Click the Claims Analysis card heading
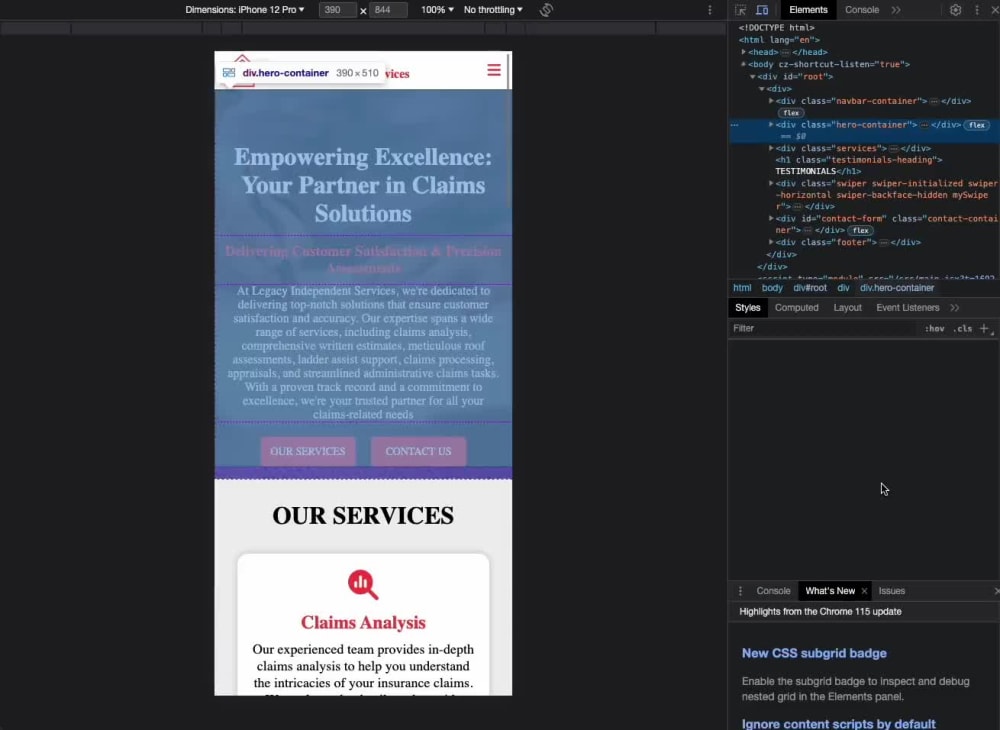This screenshot has width=1000, height=730. tap(363, 622)
